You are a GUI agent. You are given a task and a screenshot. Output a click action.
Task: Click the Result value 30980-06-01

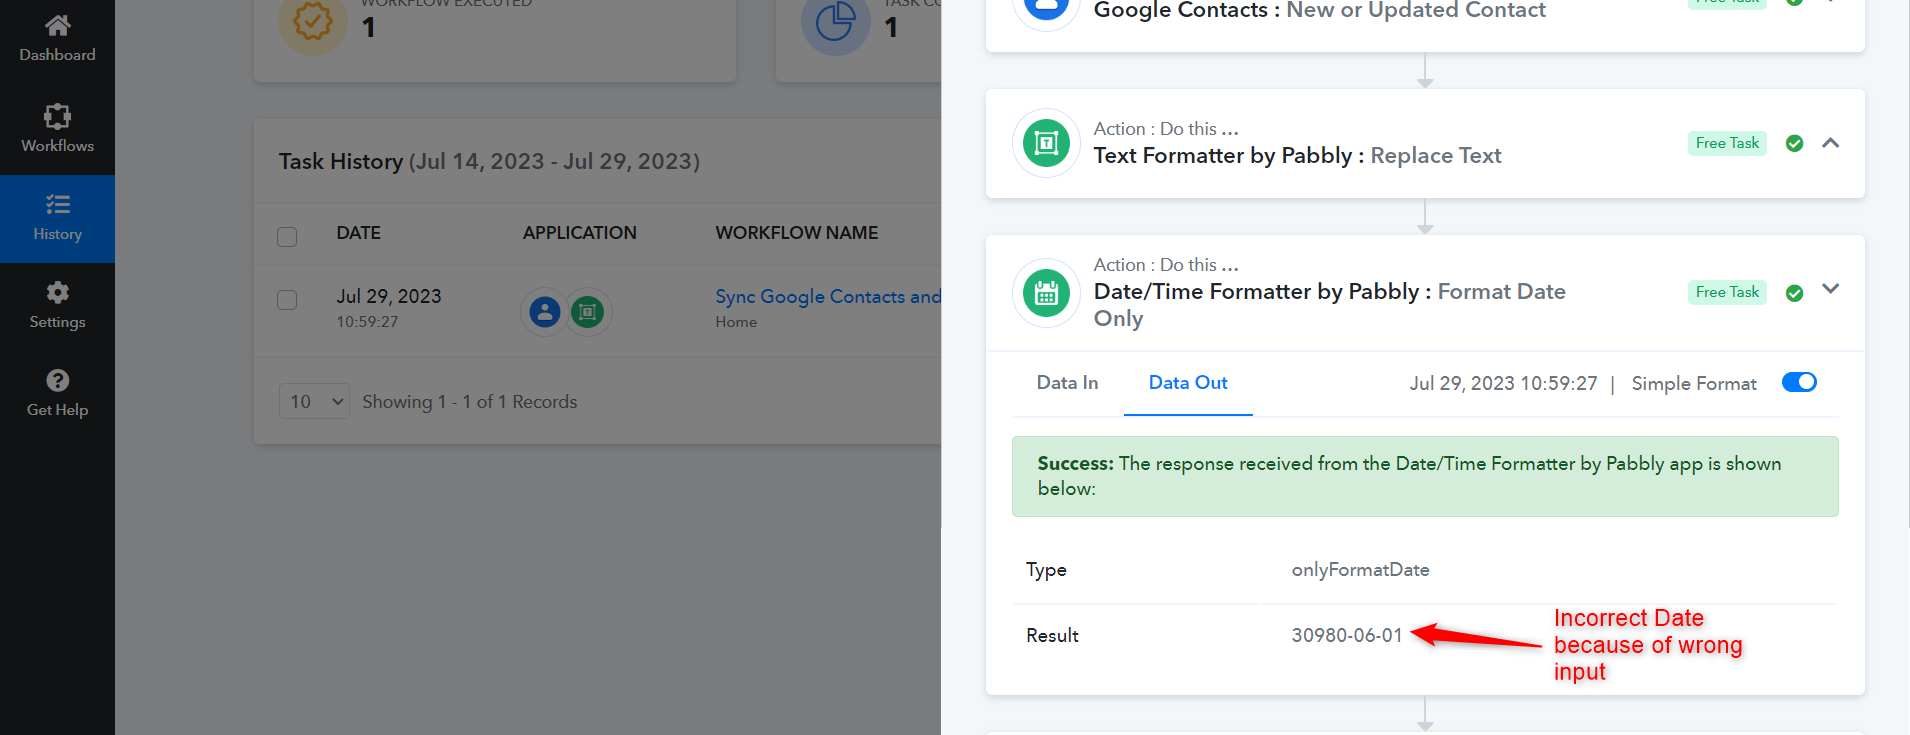[x=1347, y=635]
